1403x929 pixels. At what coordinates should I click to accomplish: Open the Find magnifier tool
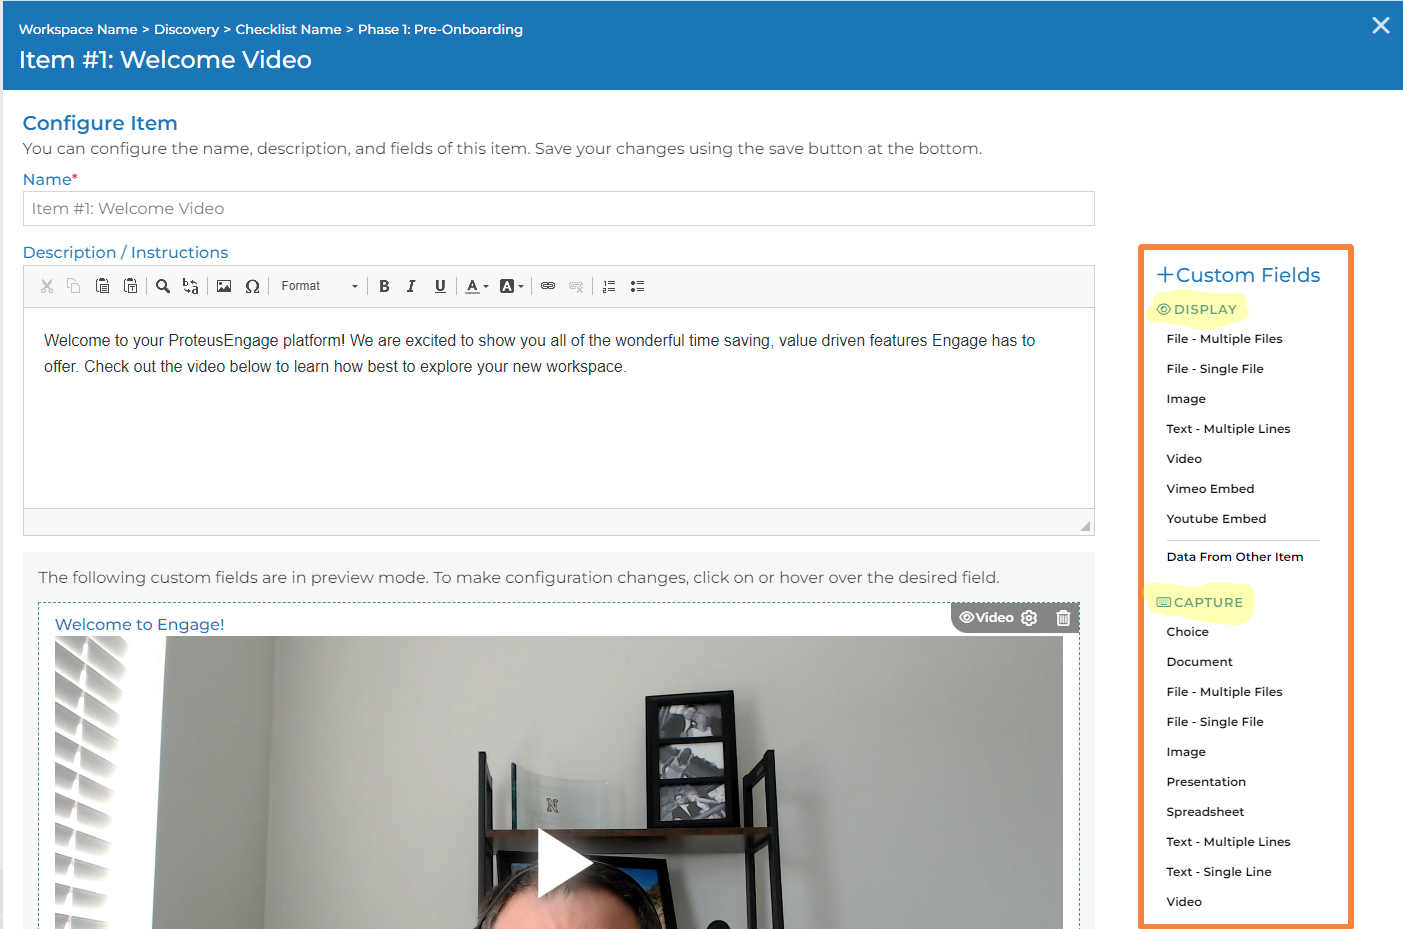(163, 286)
